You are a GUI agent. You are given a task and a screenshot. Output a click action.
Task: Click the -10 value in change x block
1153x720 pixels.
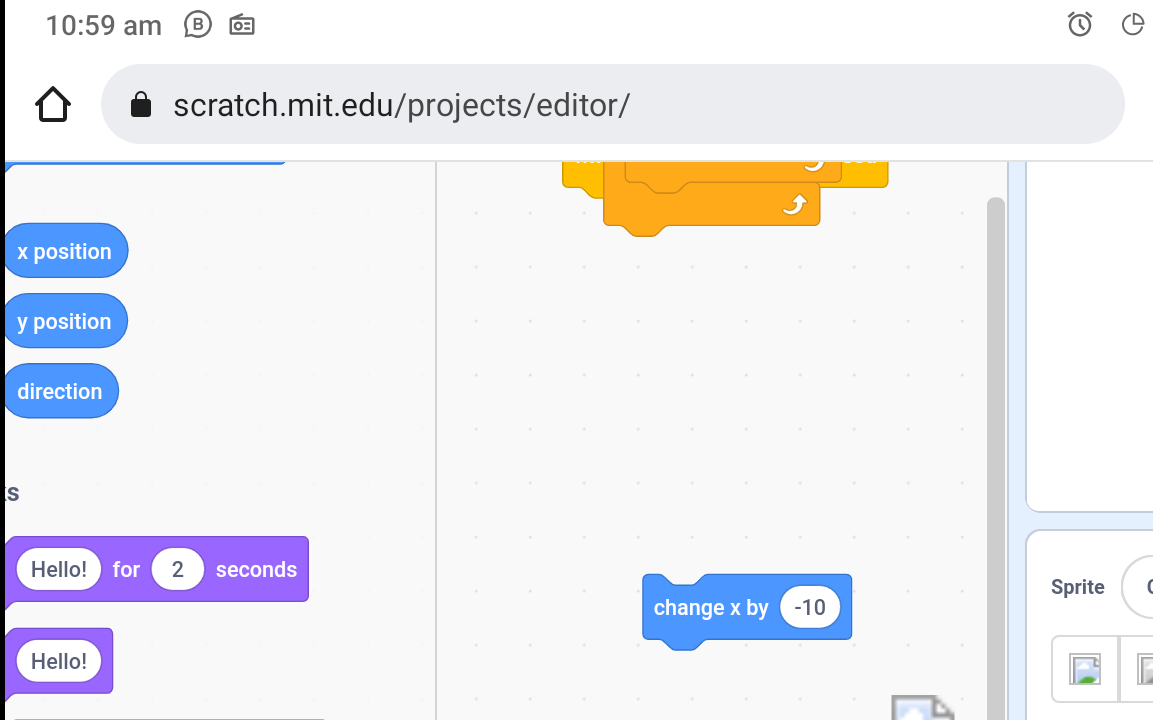809,607
